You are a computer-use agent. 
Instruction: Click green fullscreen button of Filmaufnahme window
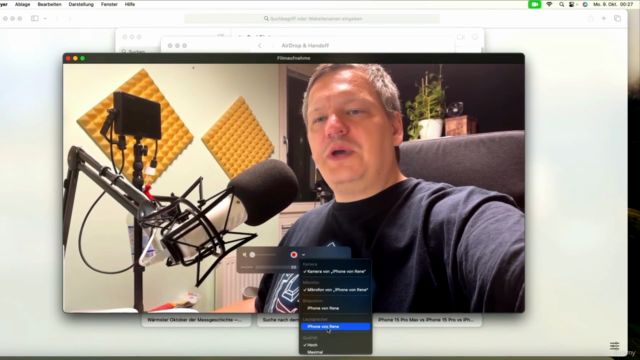83,58
